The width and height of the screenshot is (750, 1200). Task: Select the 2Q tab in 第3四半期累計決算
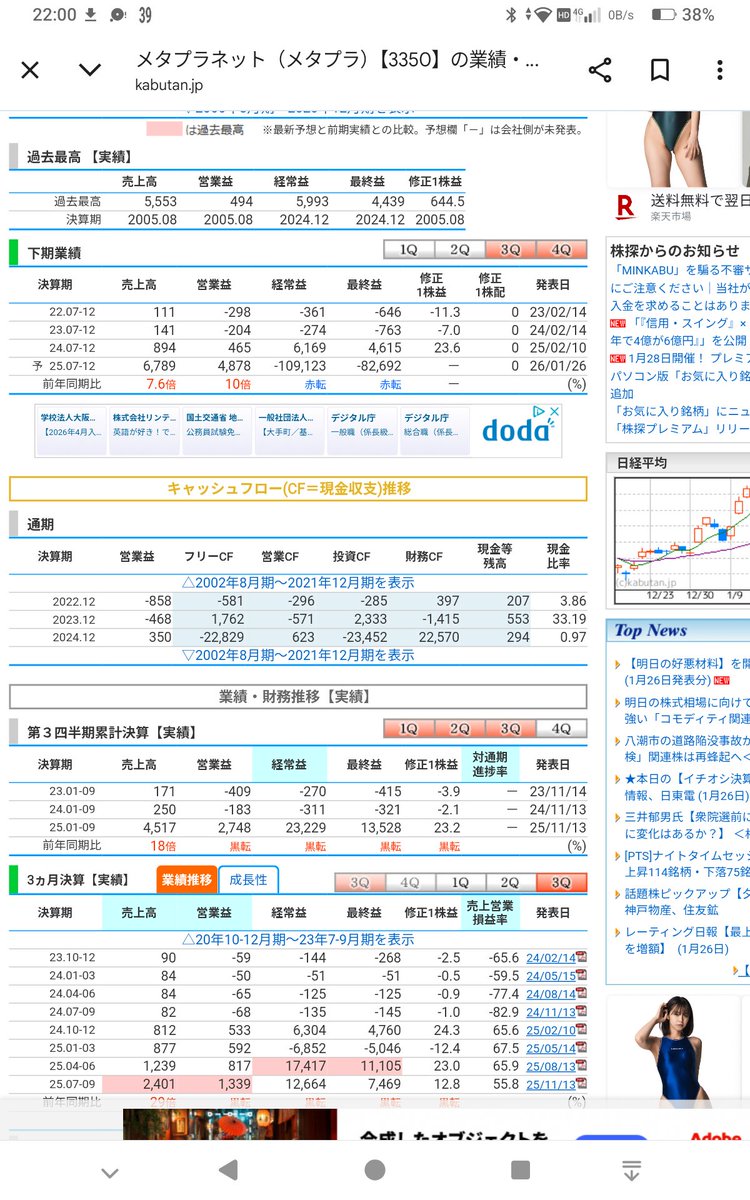(459, 729)
